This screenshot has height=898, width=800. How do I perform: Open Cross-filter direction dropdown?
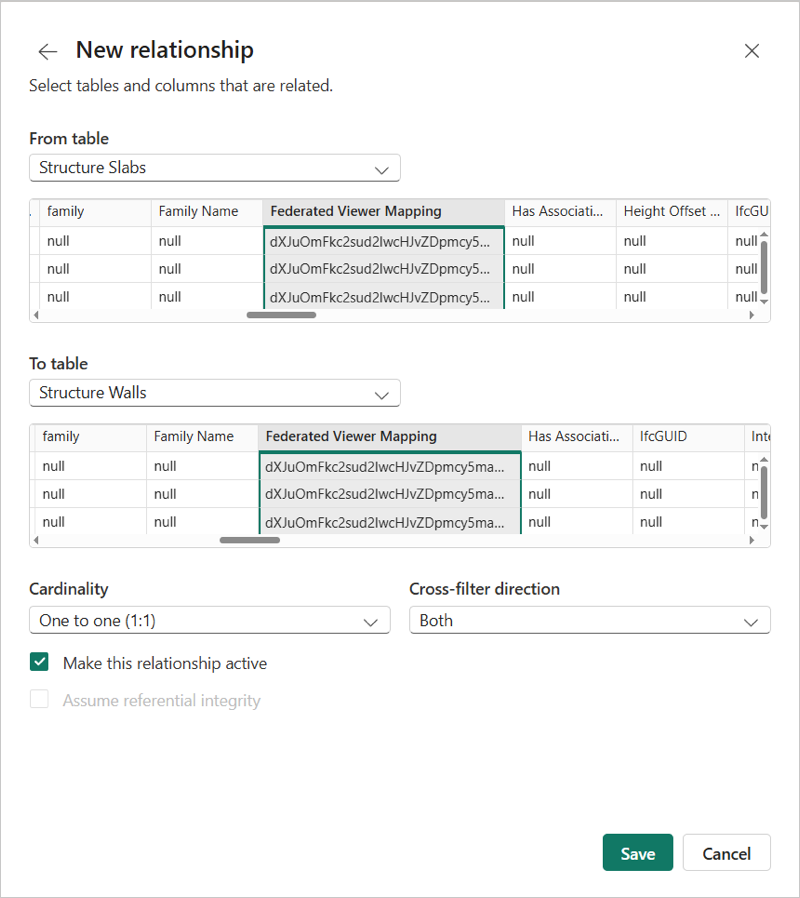pyautogui.click(x=589, y=620)
